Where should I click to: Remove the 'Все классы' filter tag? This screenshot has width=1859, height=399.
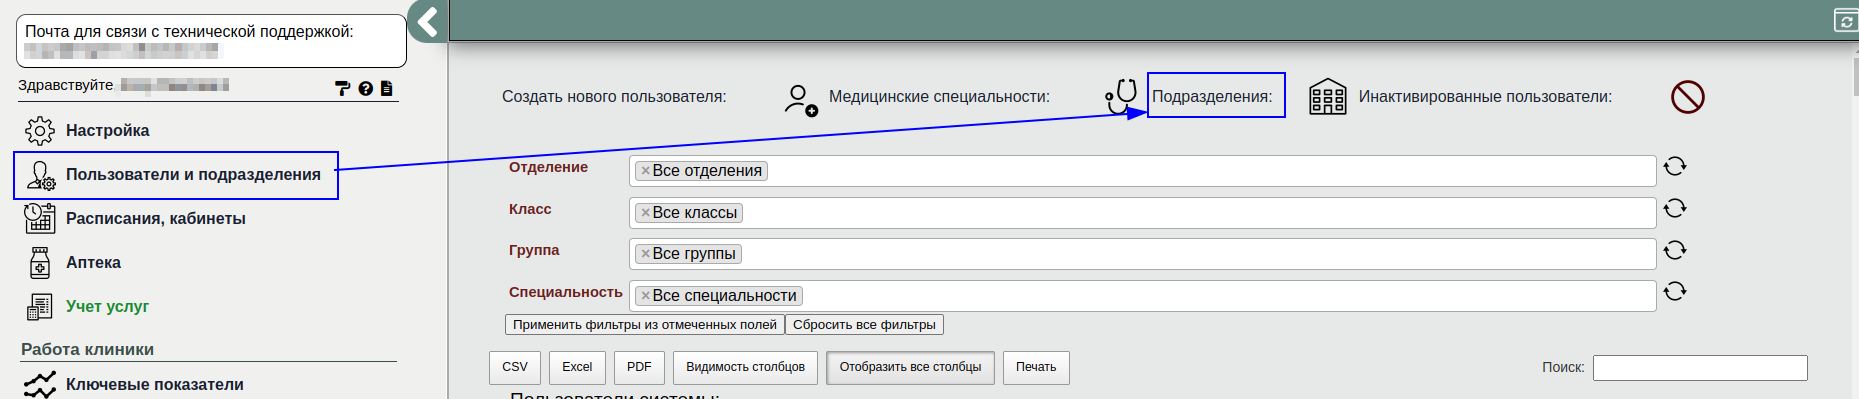click(645, 213)
